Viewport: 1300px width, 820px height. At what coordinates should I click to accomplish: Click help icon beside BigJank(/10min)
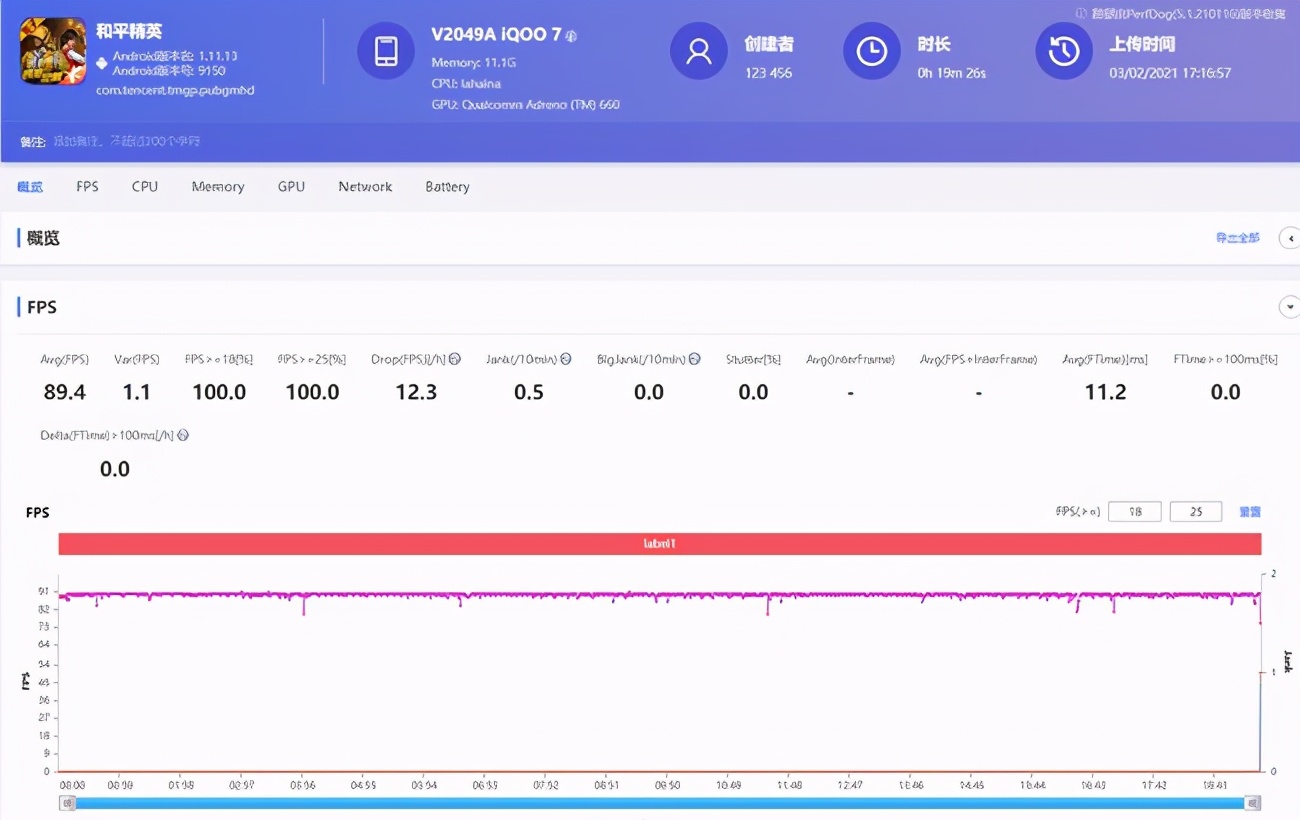694,359
